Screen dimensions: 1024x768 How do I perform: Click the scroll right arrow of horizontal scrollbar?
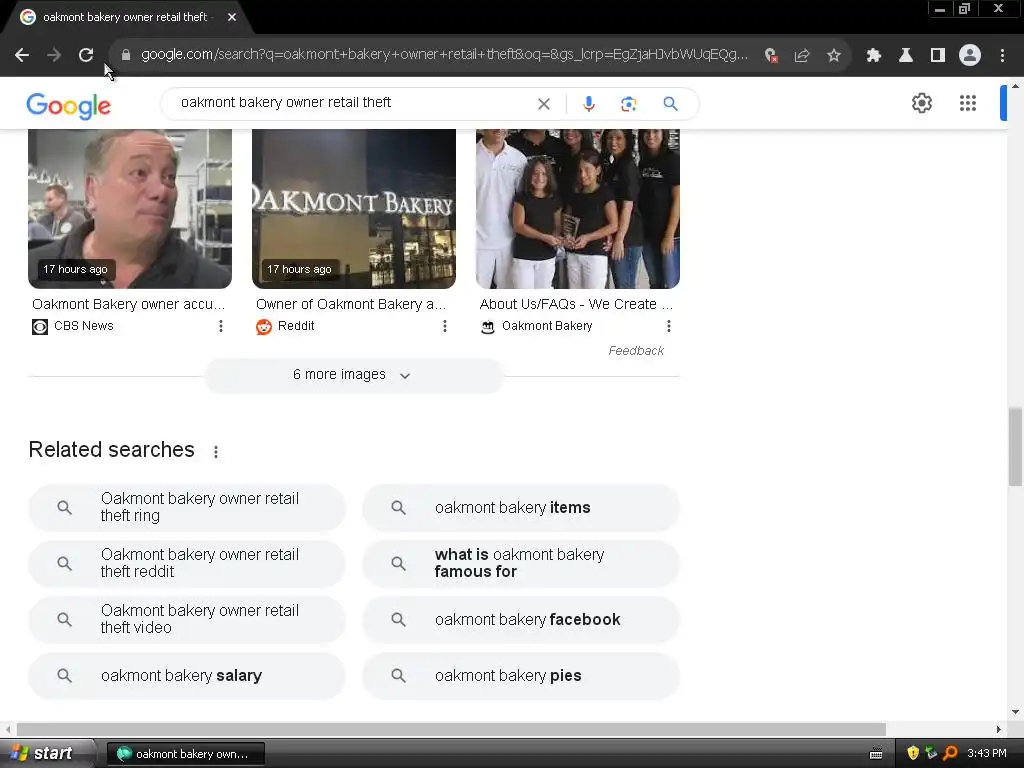[x=999, y=729]
